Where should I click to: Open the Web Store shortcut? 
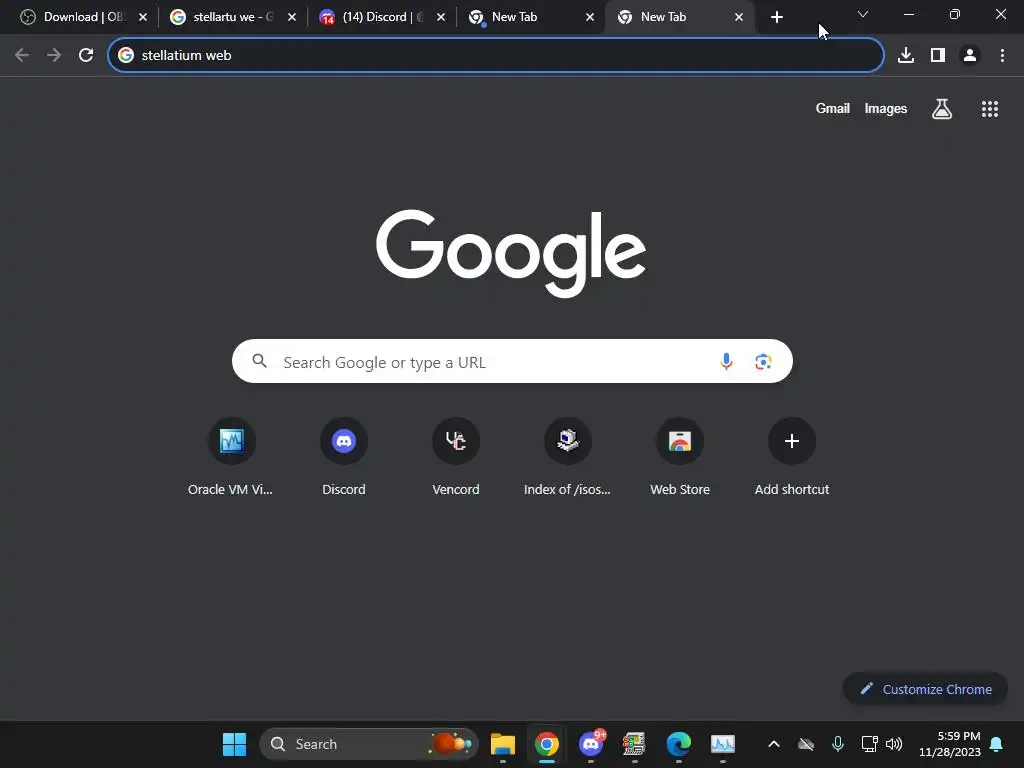tap(680, 457)
